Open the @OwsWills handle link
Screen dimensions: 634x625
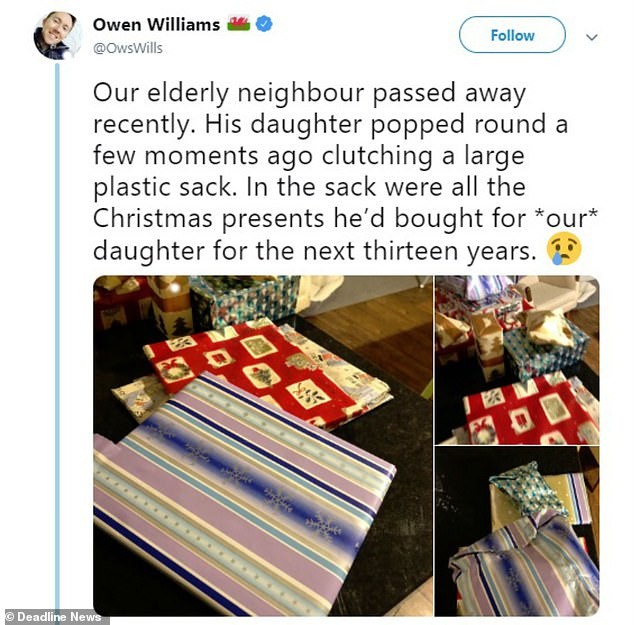(128, 48)
